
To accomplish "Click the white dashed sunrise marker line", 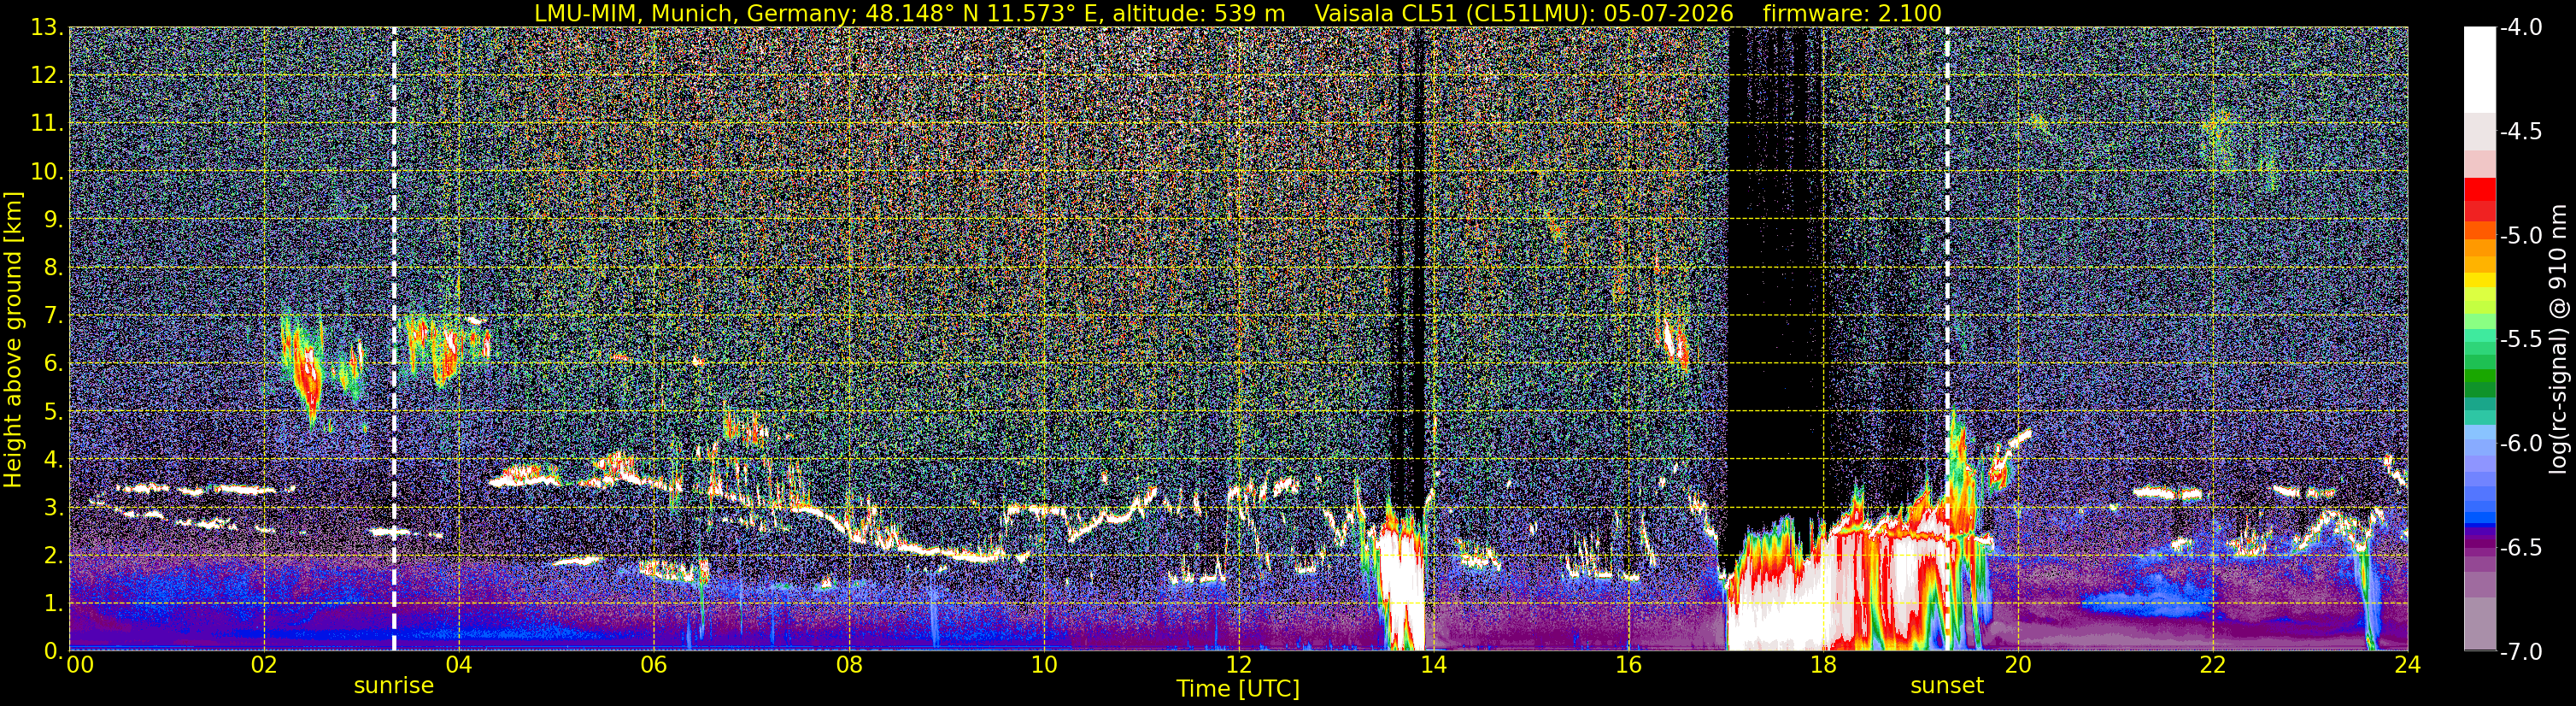I will click(x=394, y=339).
